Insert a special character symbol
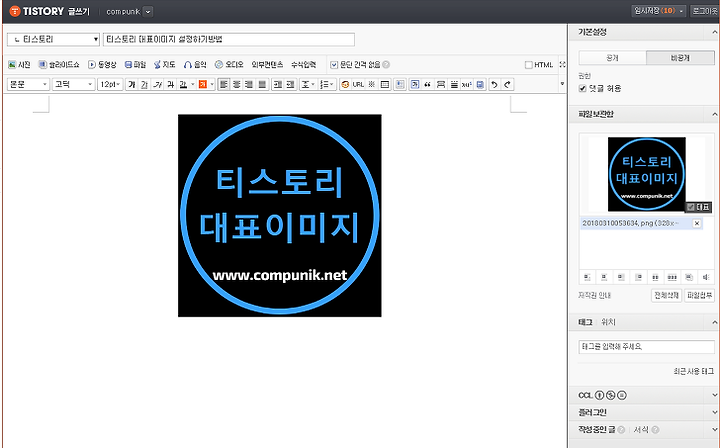This screenshot has height=448, width=720. coord(372,84)
